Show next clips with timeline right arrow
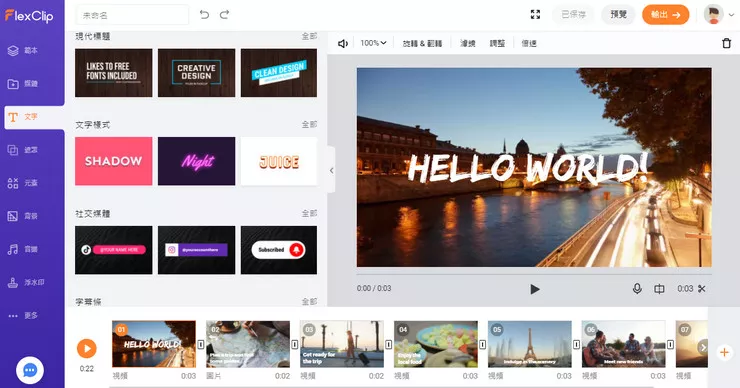The height and width of the screenshot is (388, 740). [x=703, y=347]
